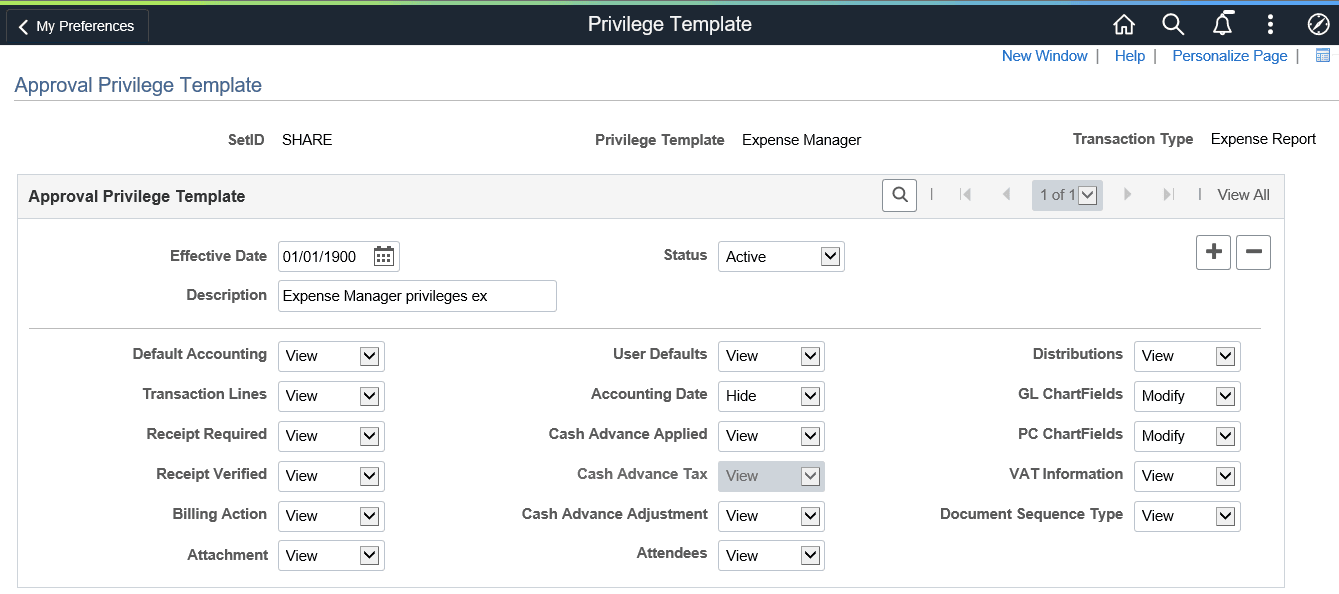Screen dimensions: 1339x594
Task: Open the Search magnifier in header
Action: [1173, 25]
